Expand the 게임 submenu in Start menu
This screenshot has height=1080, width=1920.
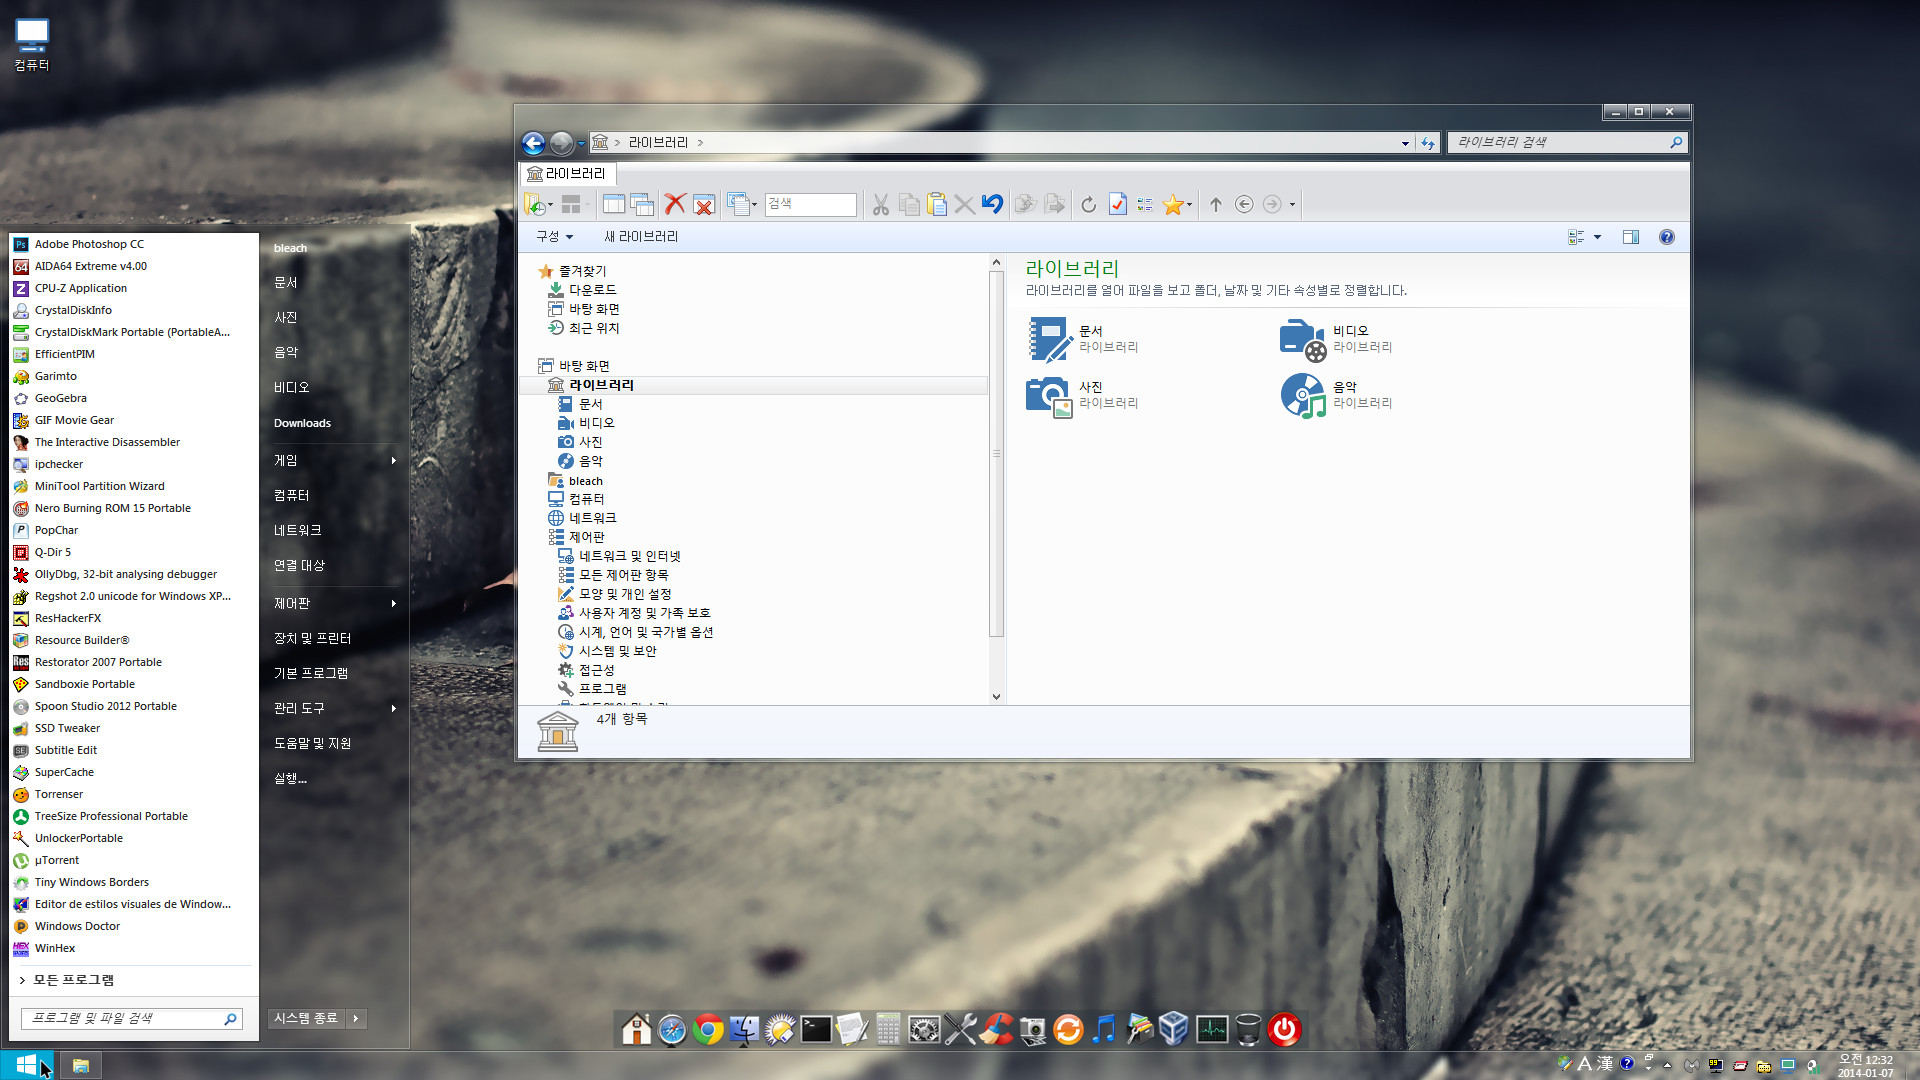pyautogui.click(x=394, y=460)
